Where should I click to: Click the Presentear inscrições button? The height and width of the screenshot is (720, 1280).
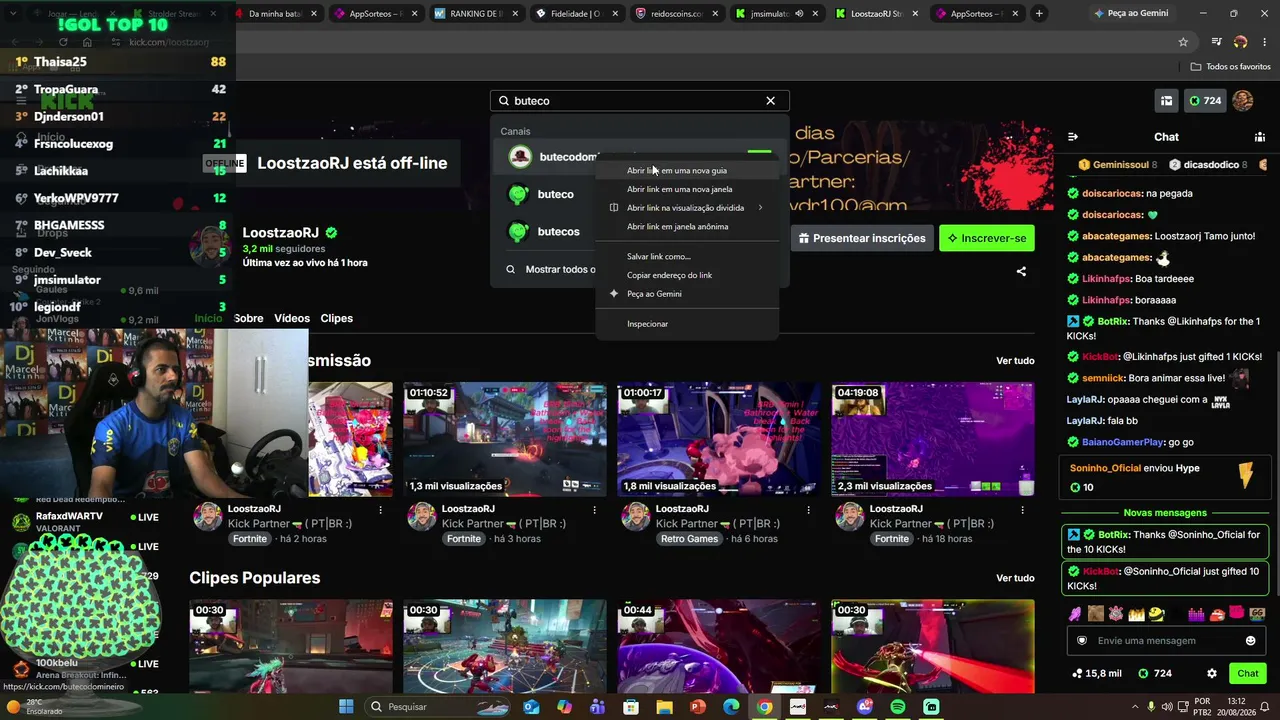pyautogui.click(x=862, y=238)
